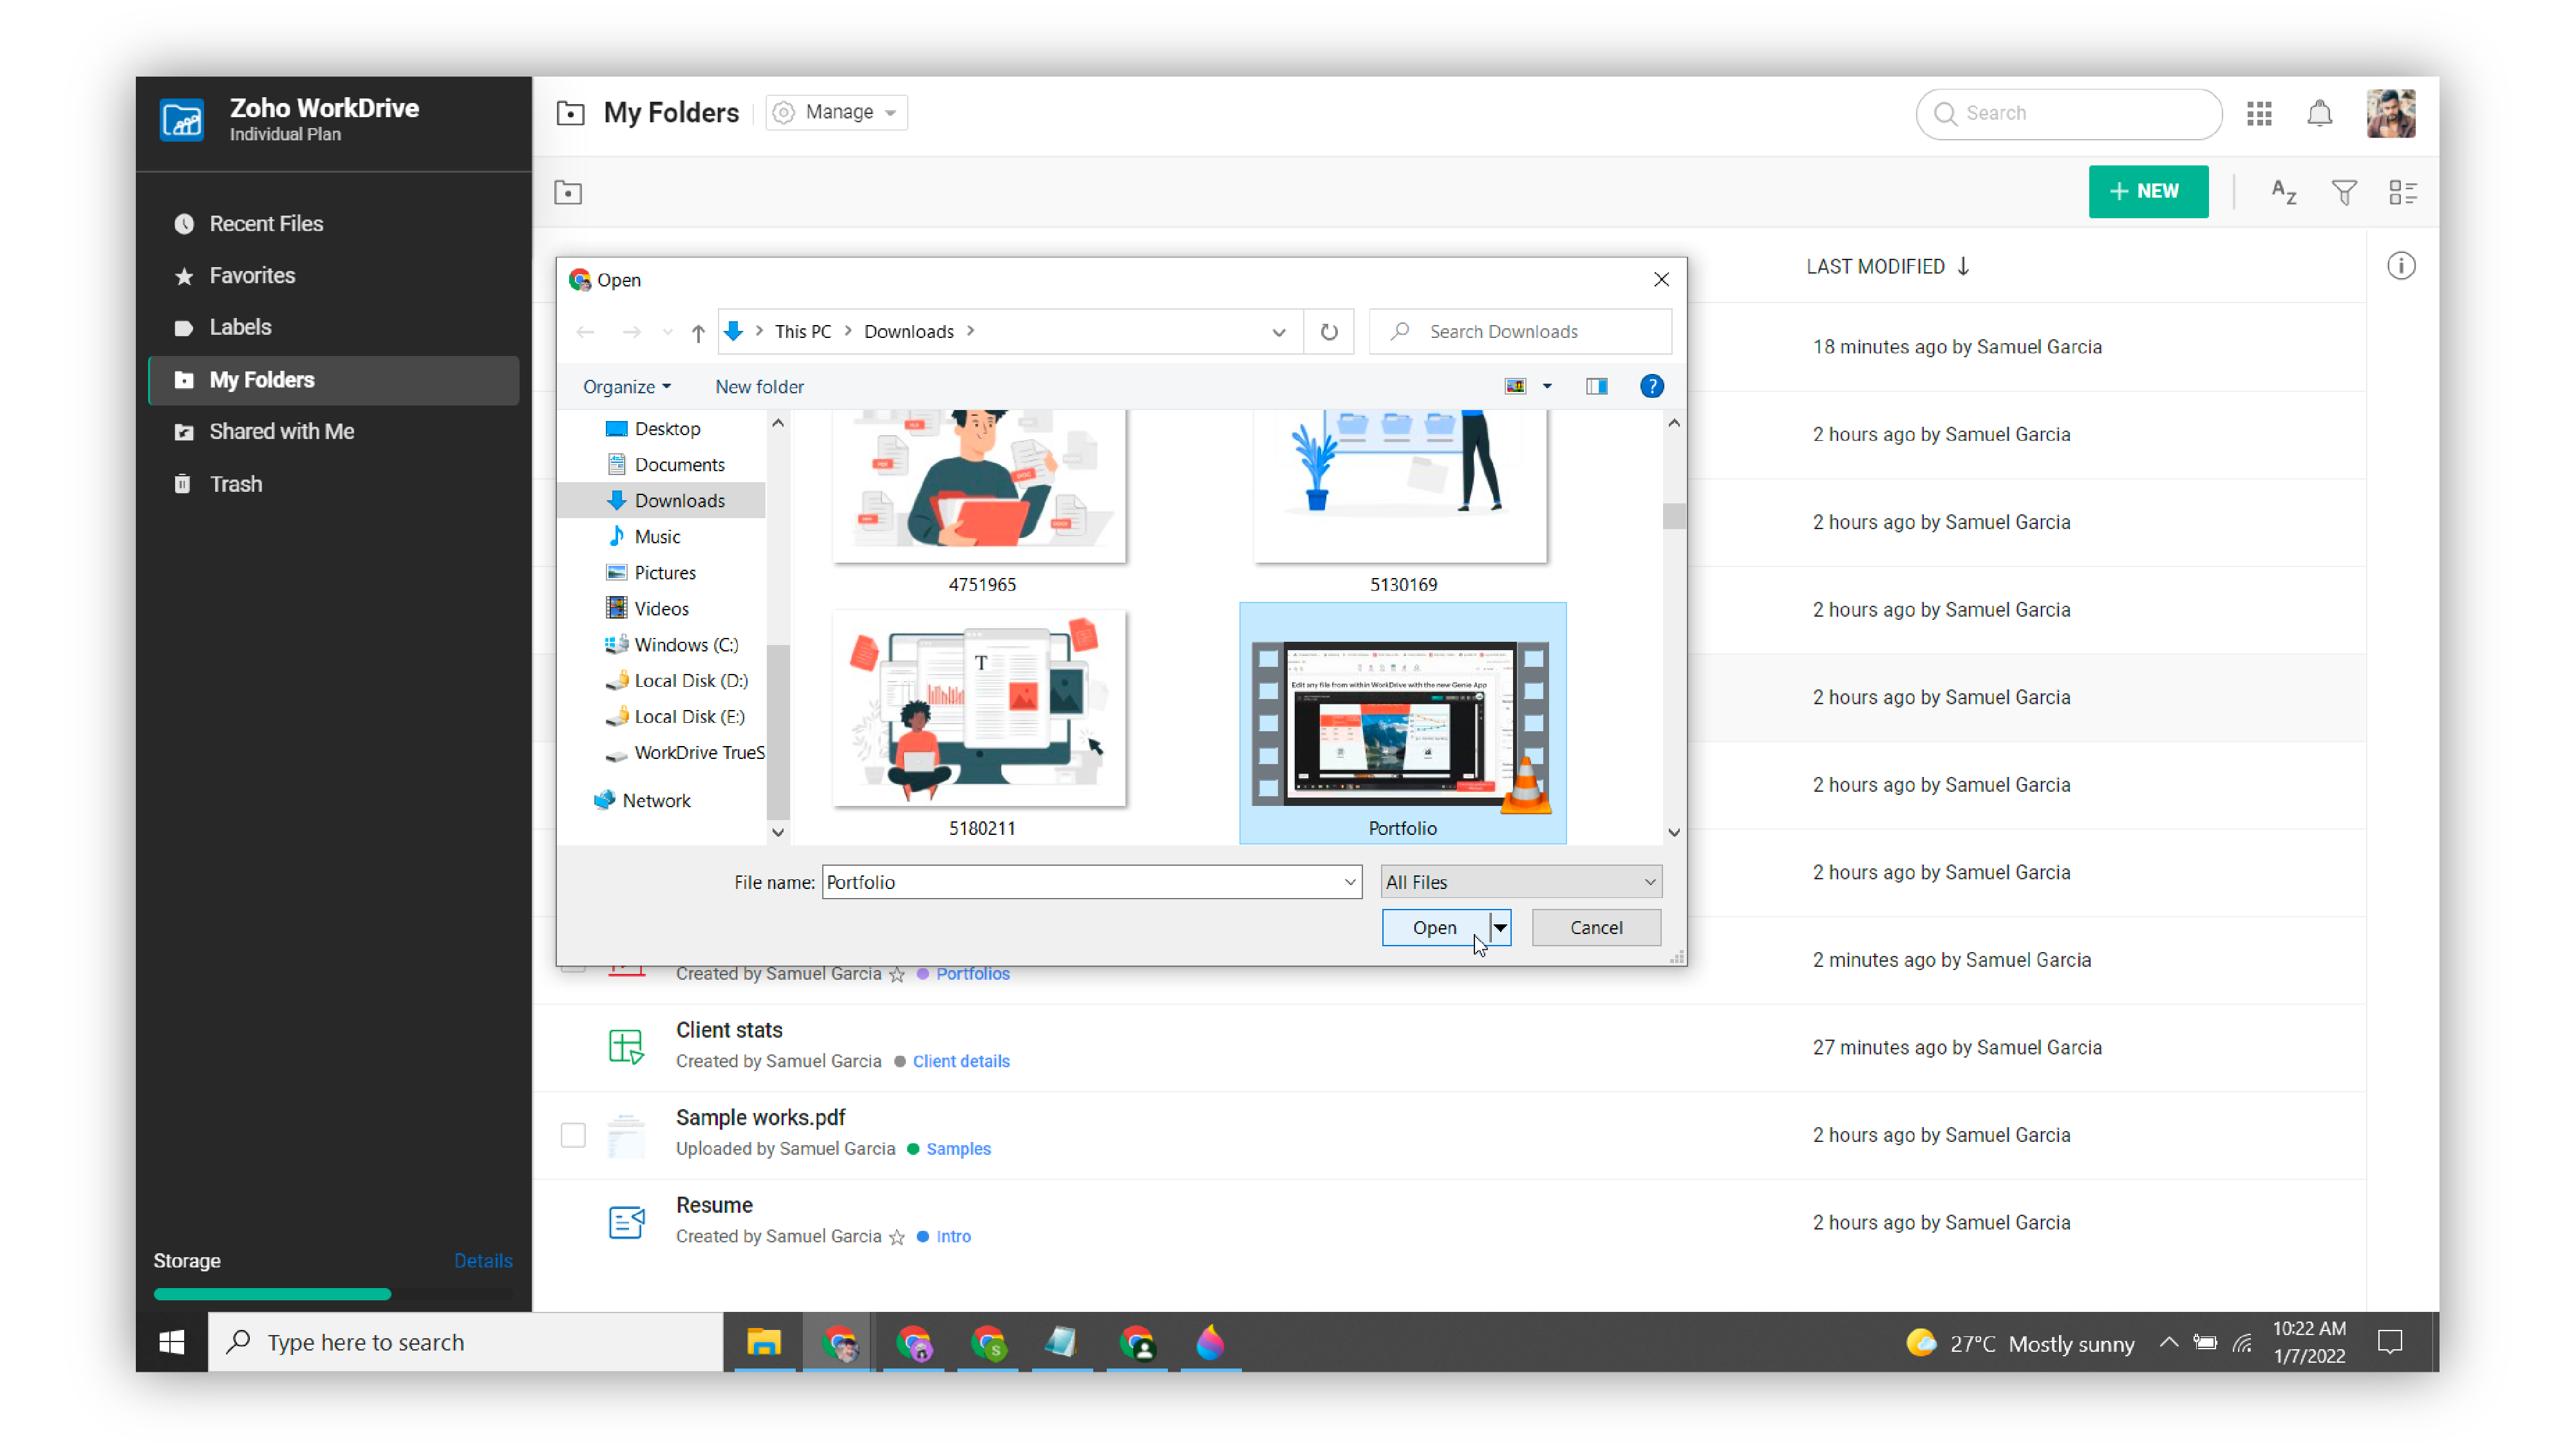Click the A-Z sort icon
2576x1449 pixels.
point(2283,191)
